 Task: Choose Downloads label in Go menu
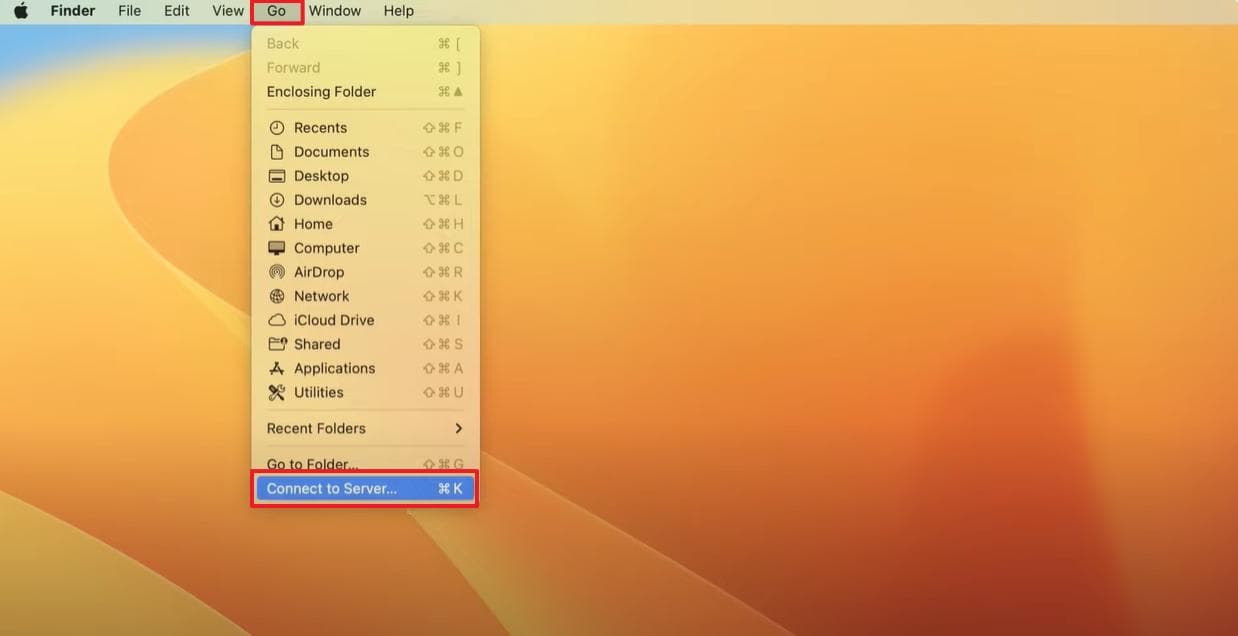[330, 200]
